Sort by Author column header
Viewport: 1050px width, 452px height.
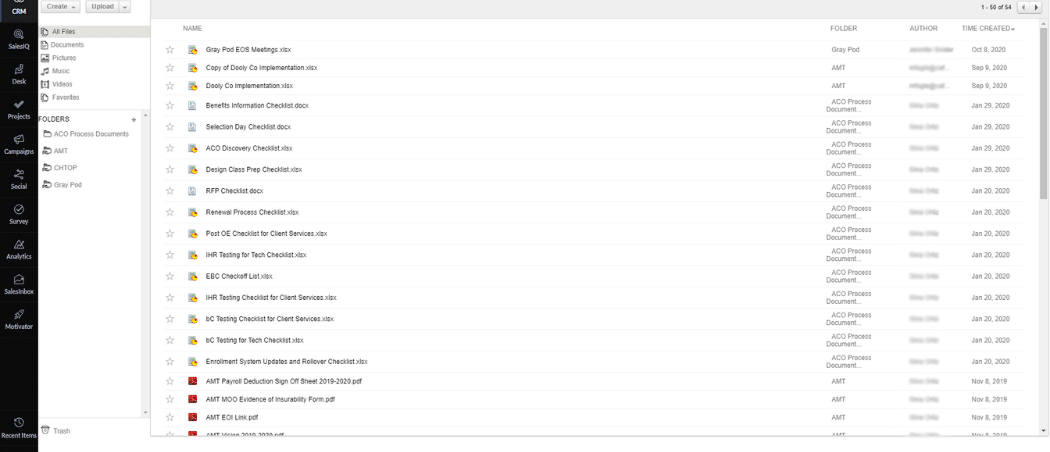[x=923, y=29]
